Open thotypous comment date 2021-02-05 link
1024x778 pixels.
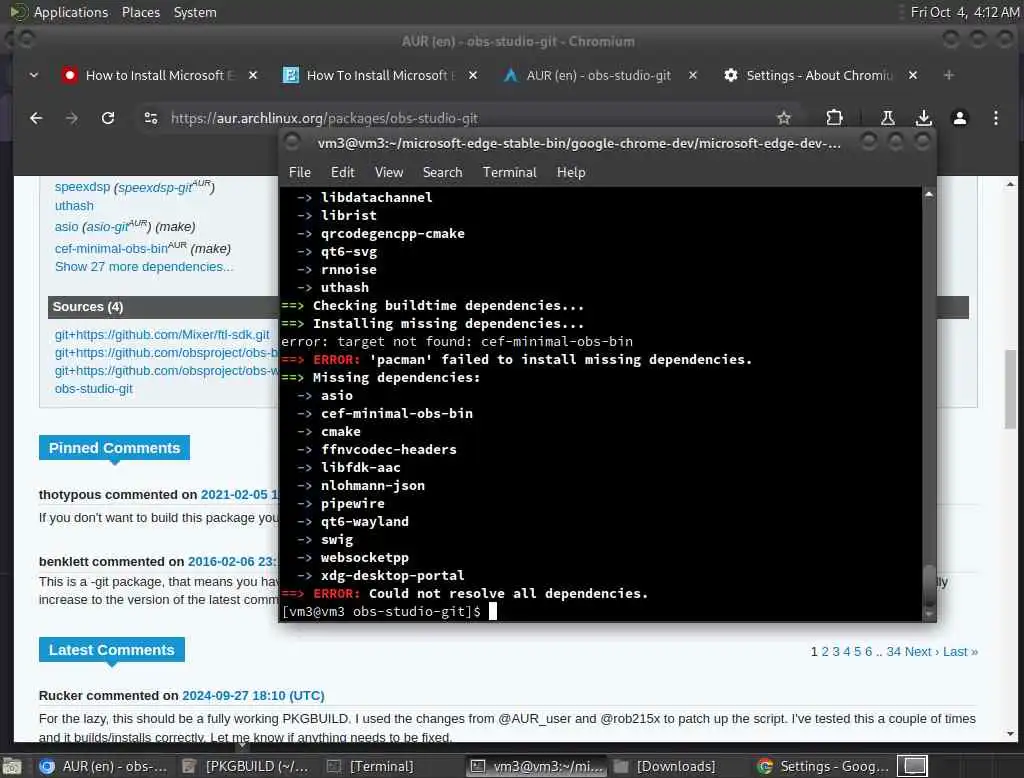tap(239, 494)
